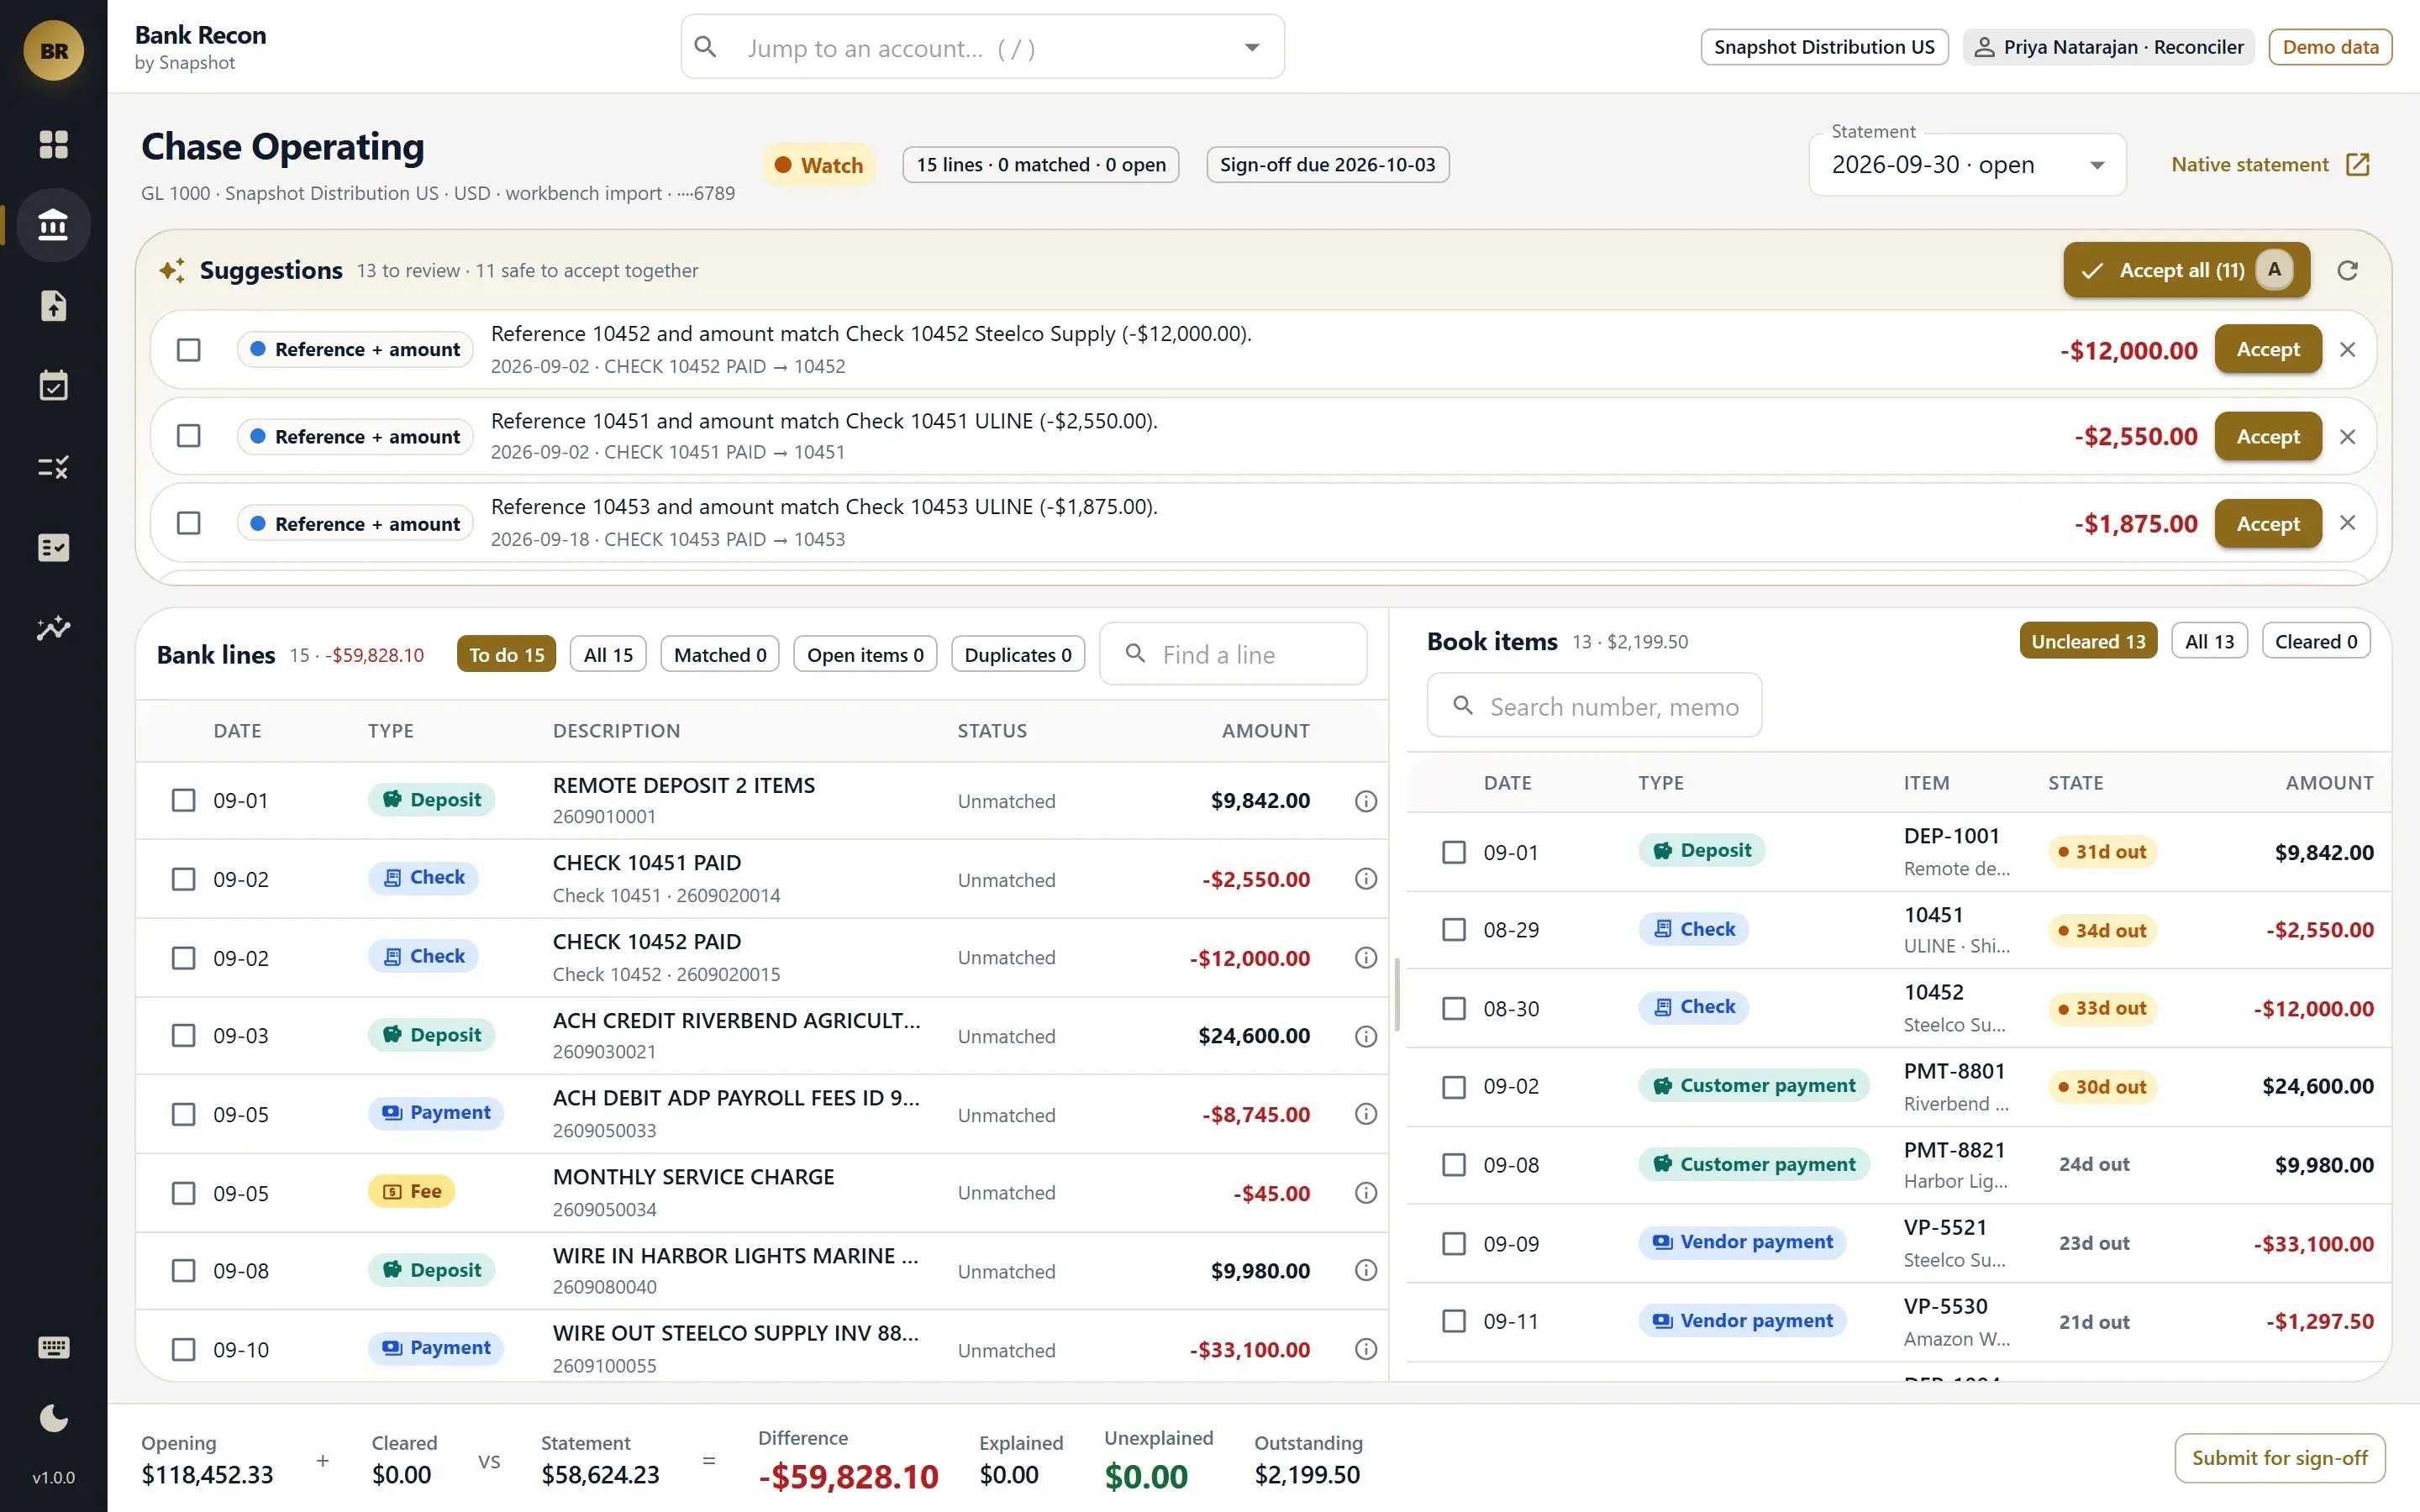2420x1512 pixels.
Task: Open the analytics trend icon in sidebar
Action: tap(53, 628)
